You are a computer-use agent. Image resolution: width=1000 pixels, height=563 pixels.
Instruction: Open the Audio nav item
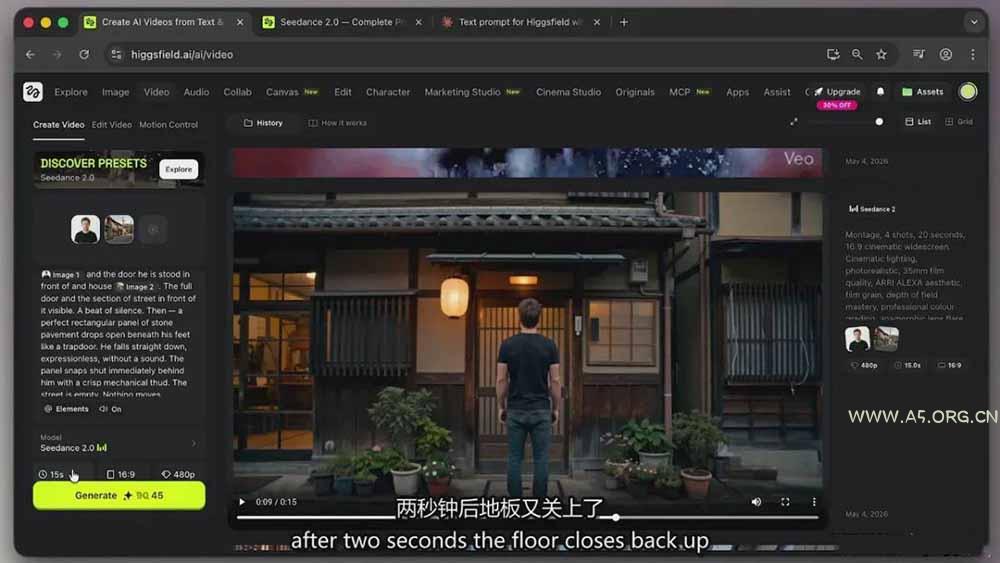(x=196, y=92)
